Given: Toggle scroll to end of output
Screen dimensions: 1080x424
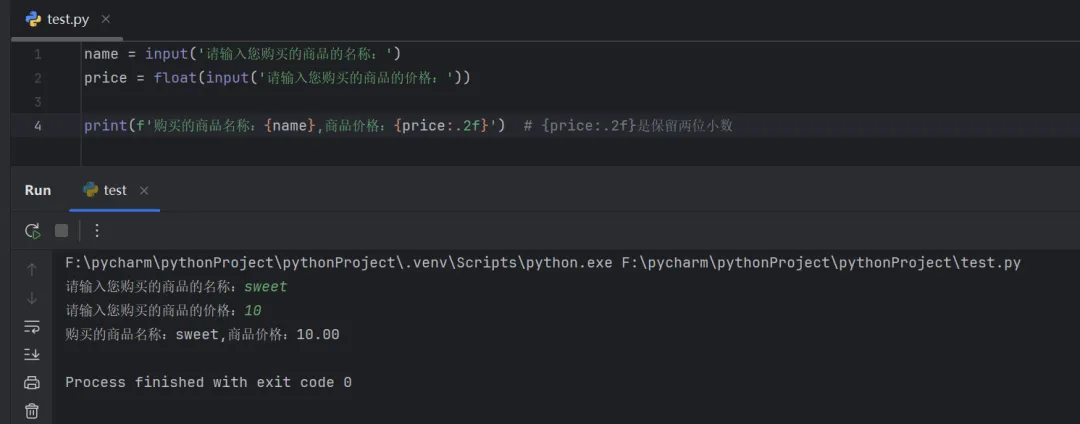Looking at the screenshot, I should pyautogui.click(x=32, y=354).
